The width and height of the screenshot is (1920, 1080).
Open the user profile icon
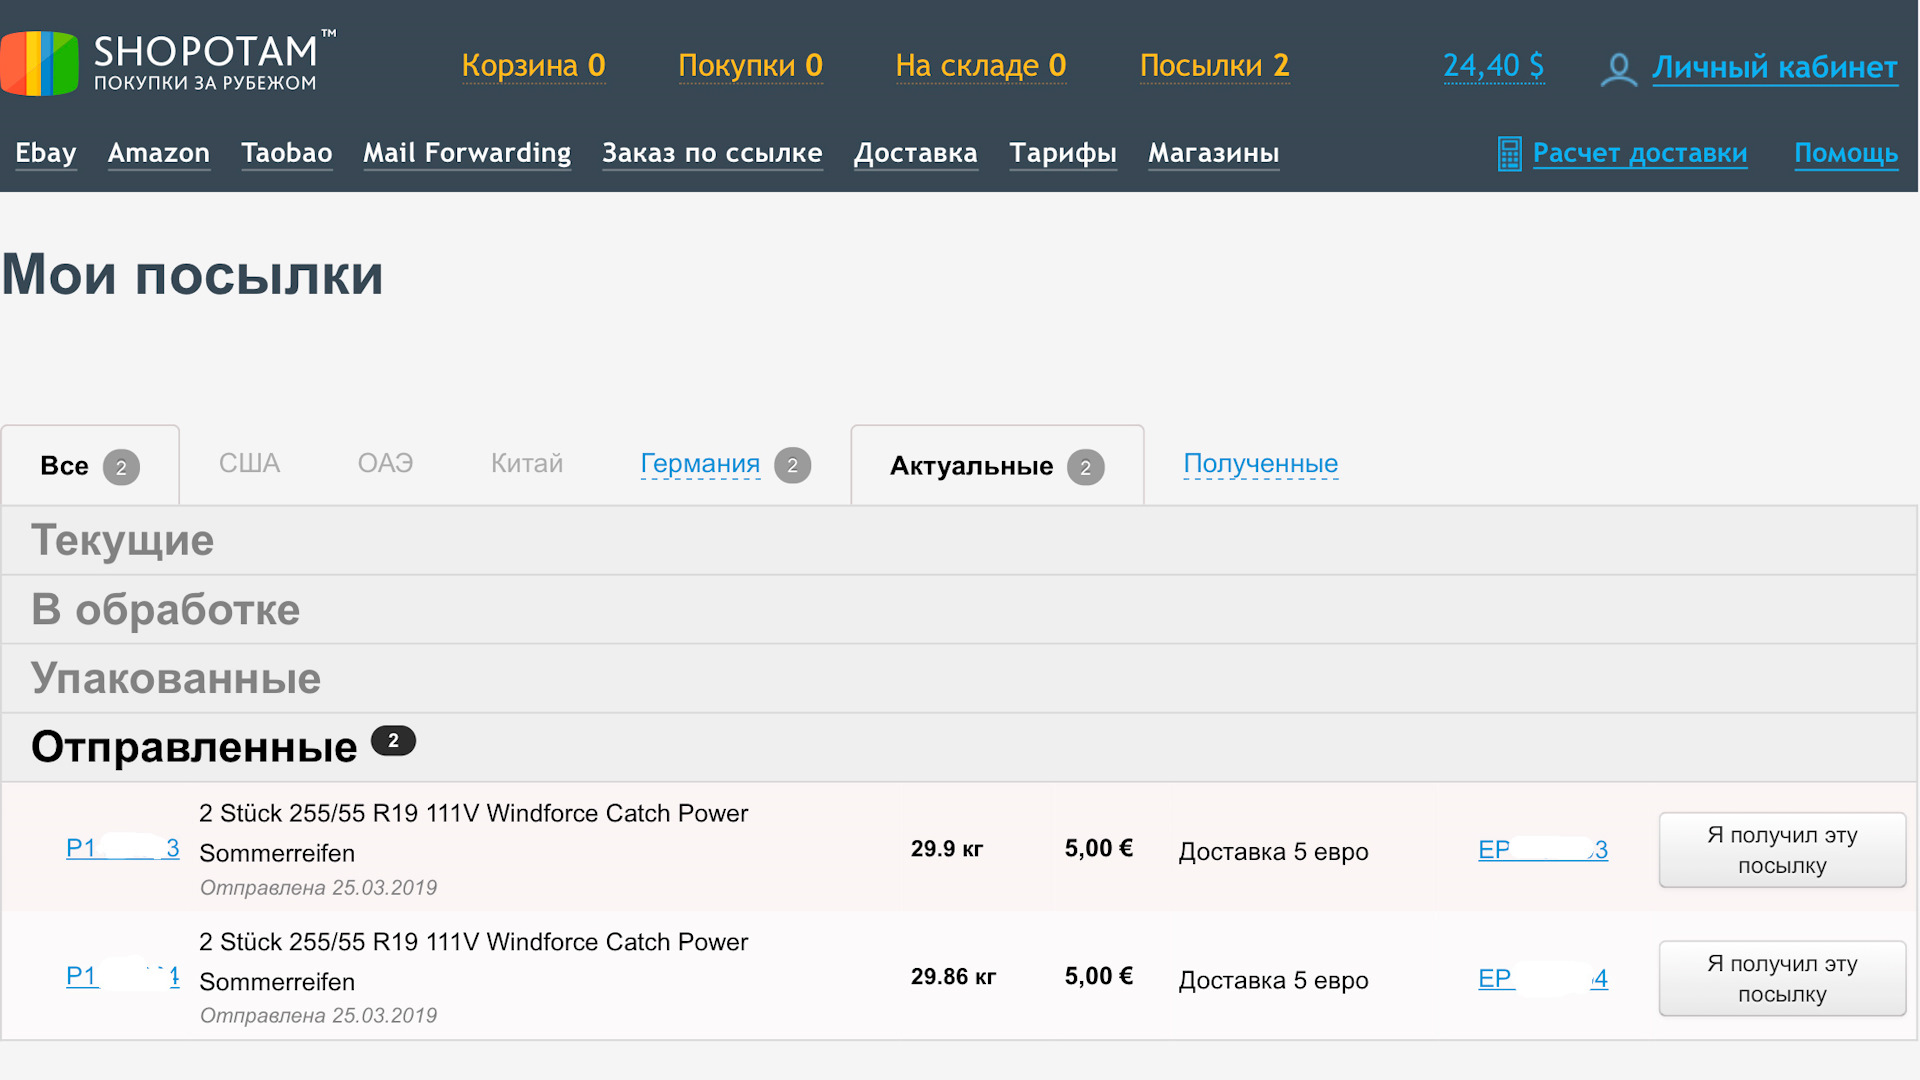pyautogui.click(x=1618, y=69)
